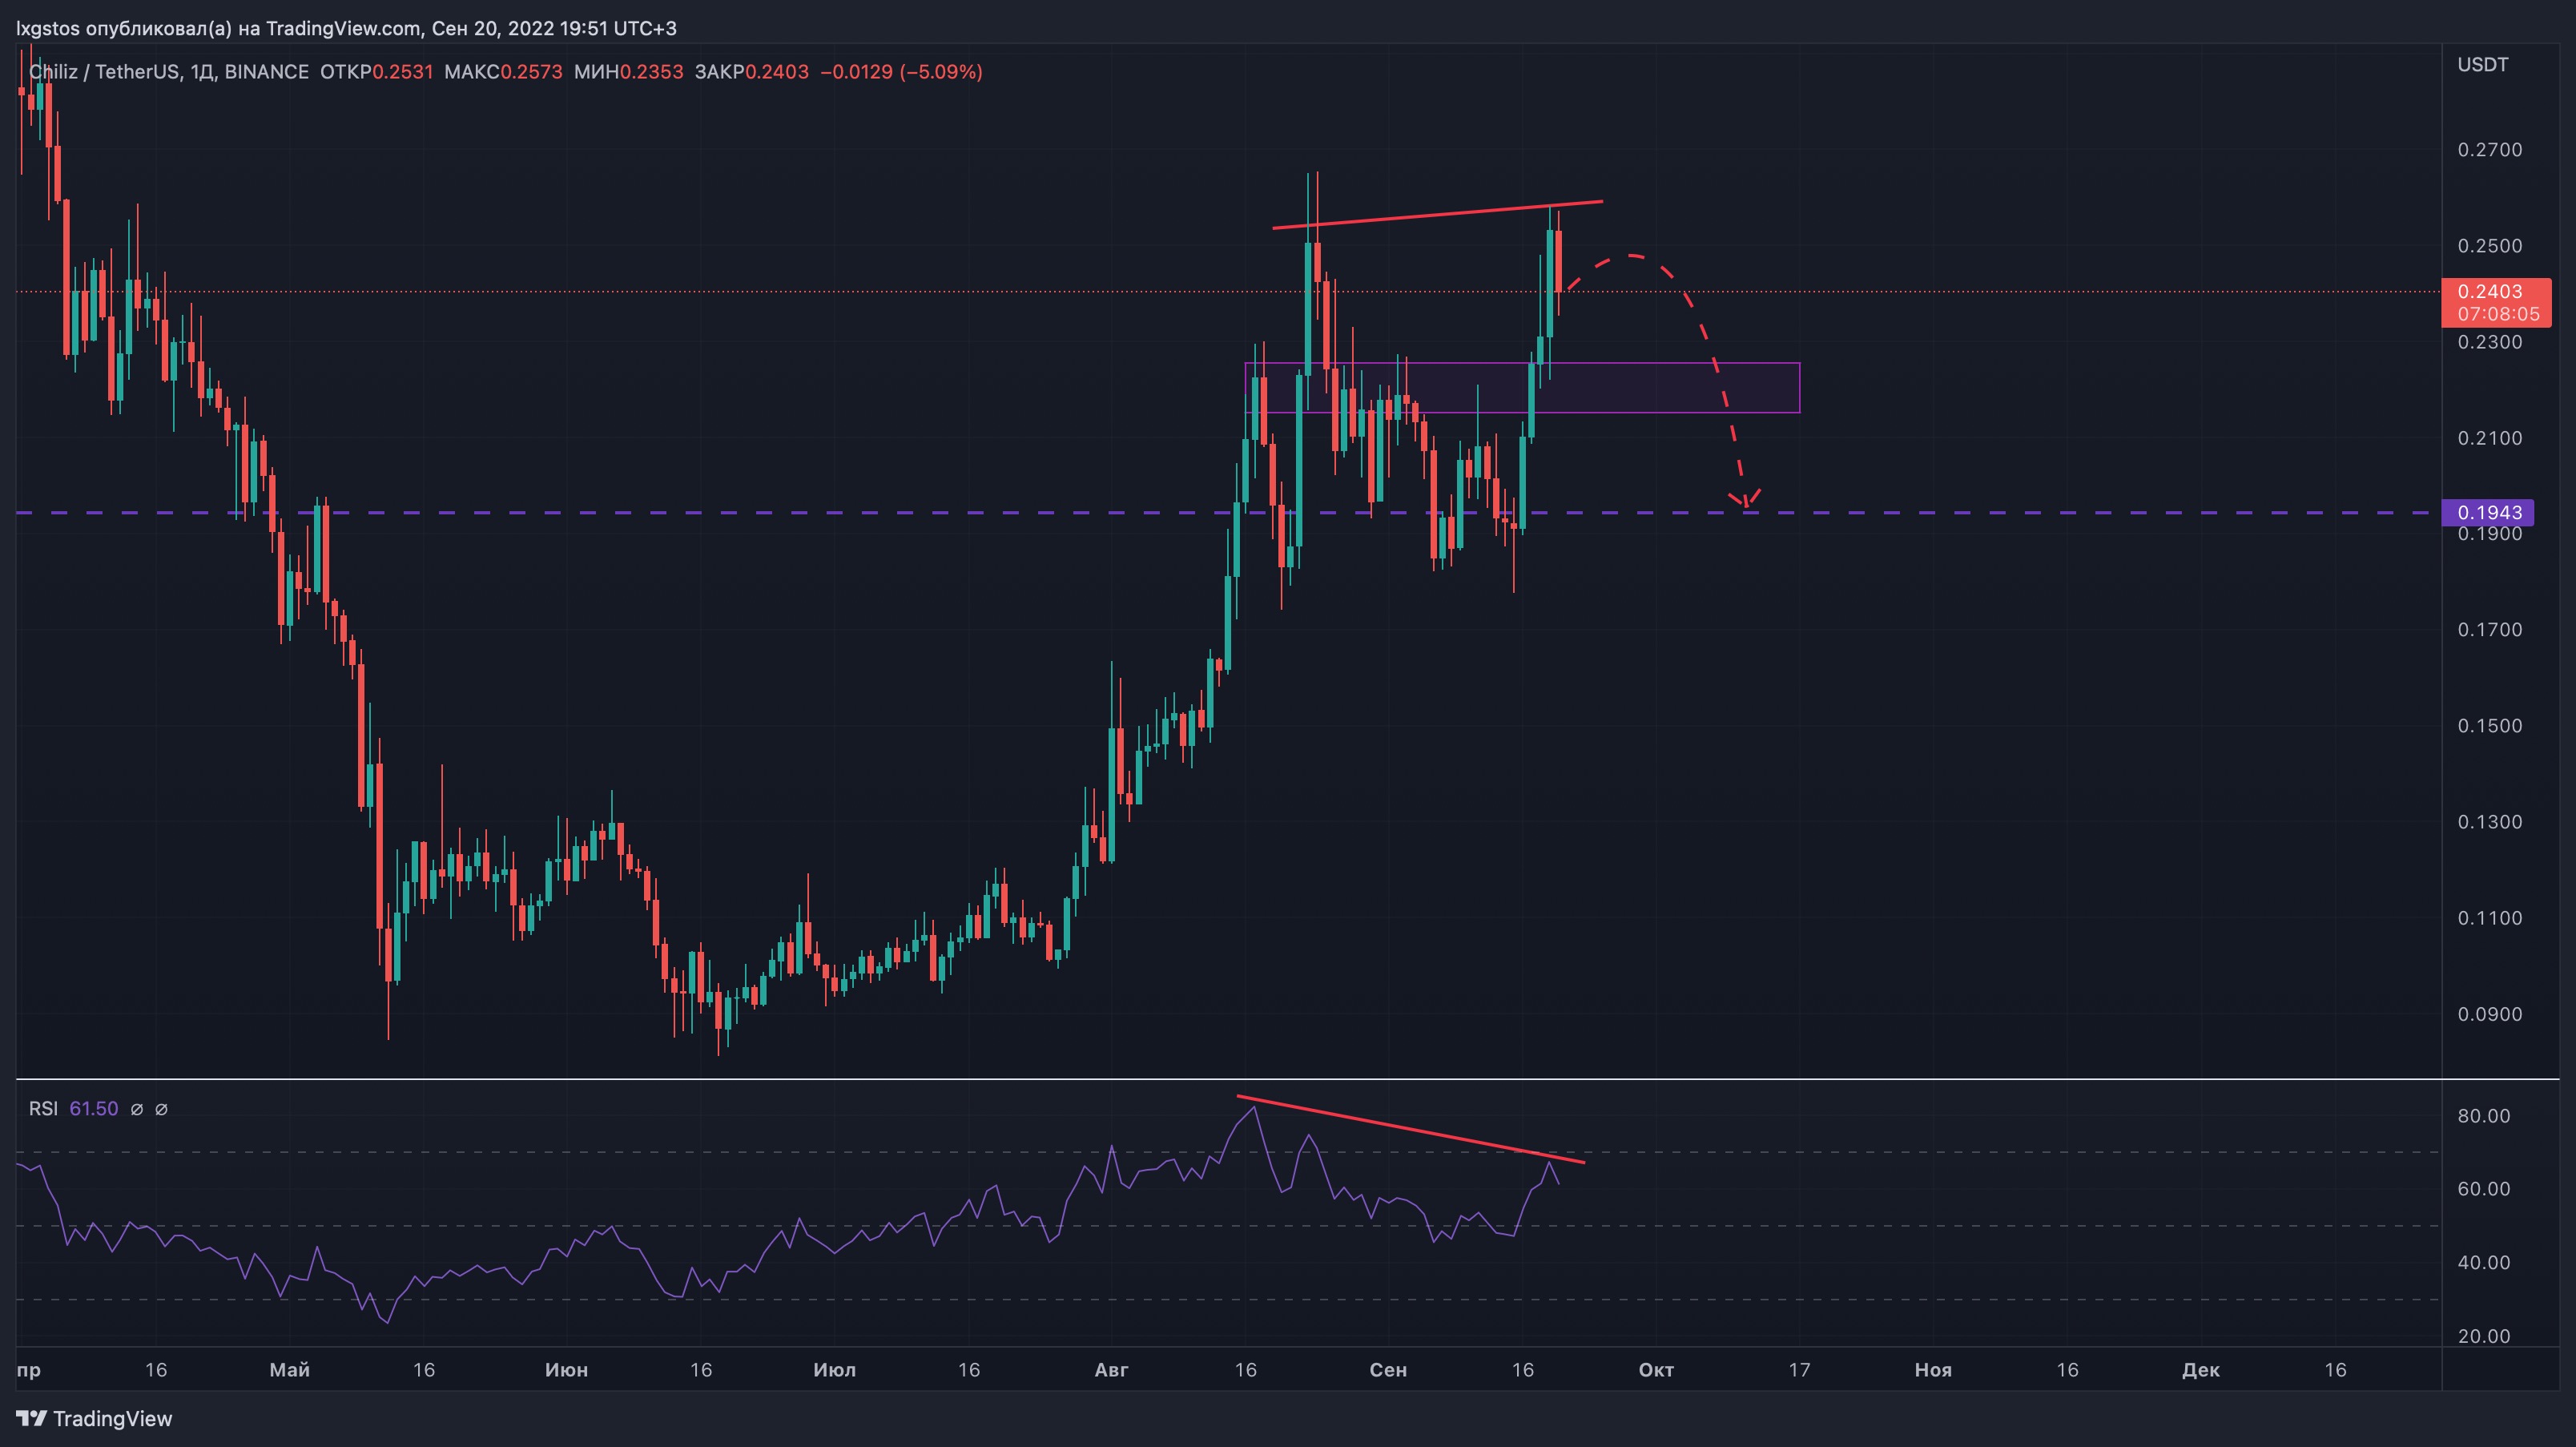Click the RSI value 61.50
The width and height of the screenshot is (2576, 1447).
pyautogui.click(x=94, y=1108)
